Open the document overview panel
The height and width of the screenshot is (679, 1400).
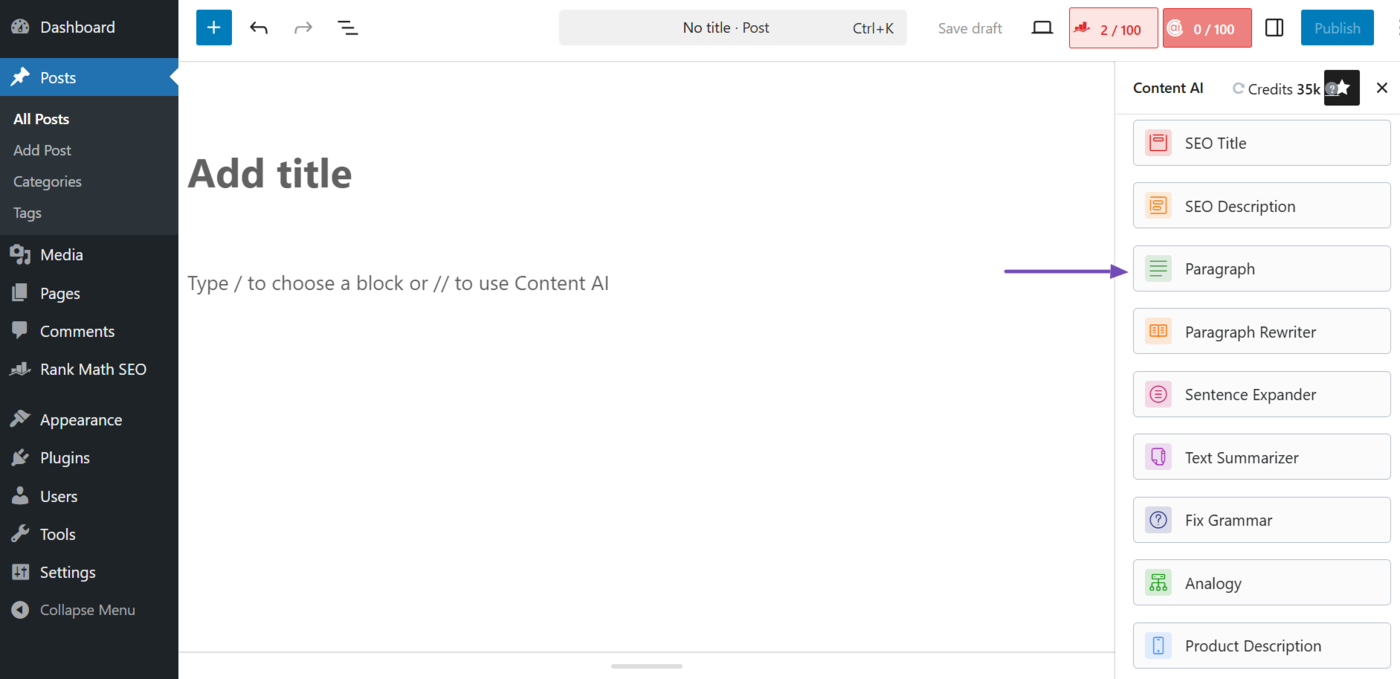pos(347,27)
